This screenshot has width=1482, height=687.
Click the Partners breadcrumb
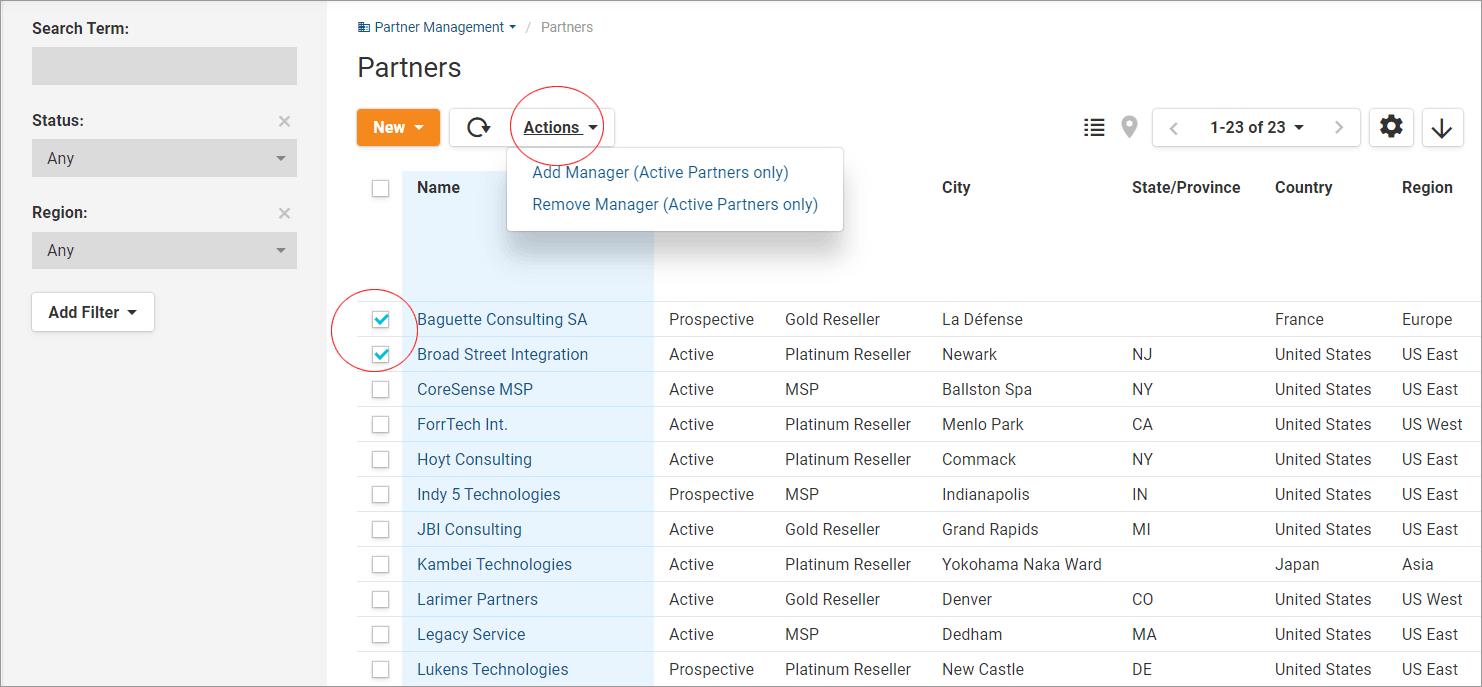pos(567,27)
